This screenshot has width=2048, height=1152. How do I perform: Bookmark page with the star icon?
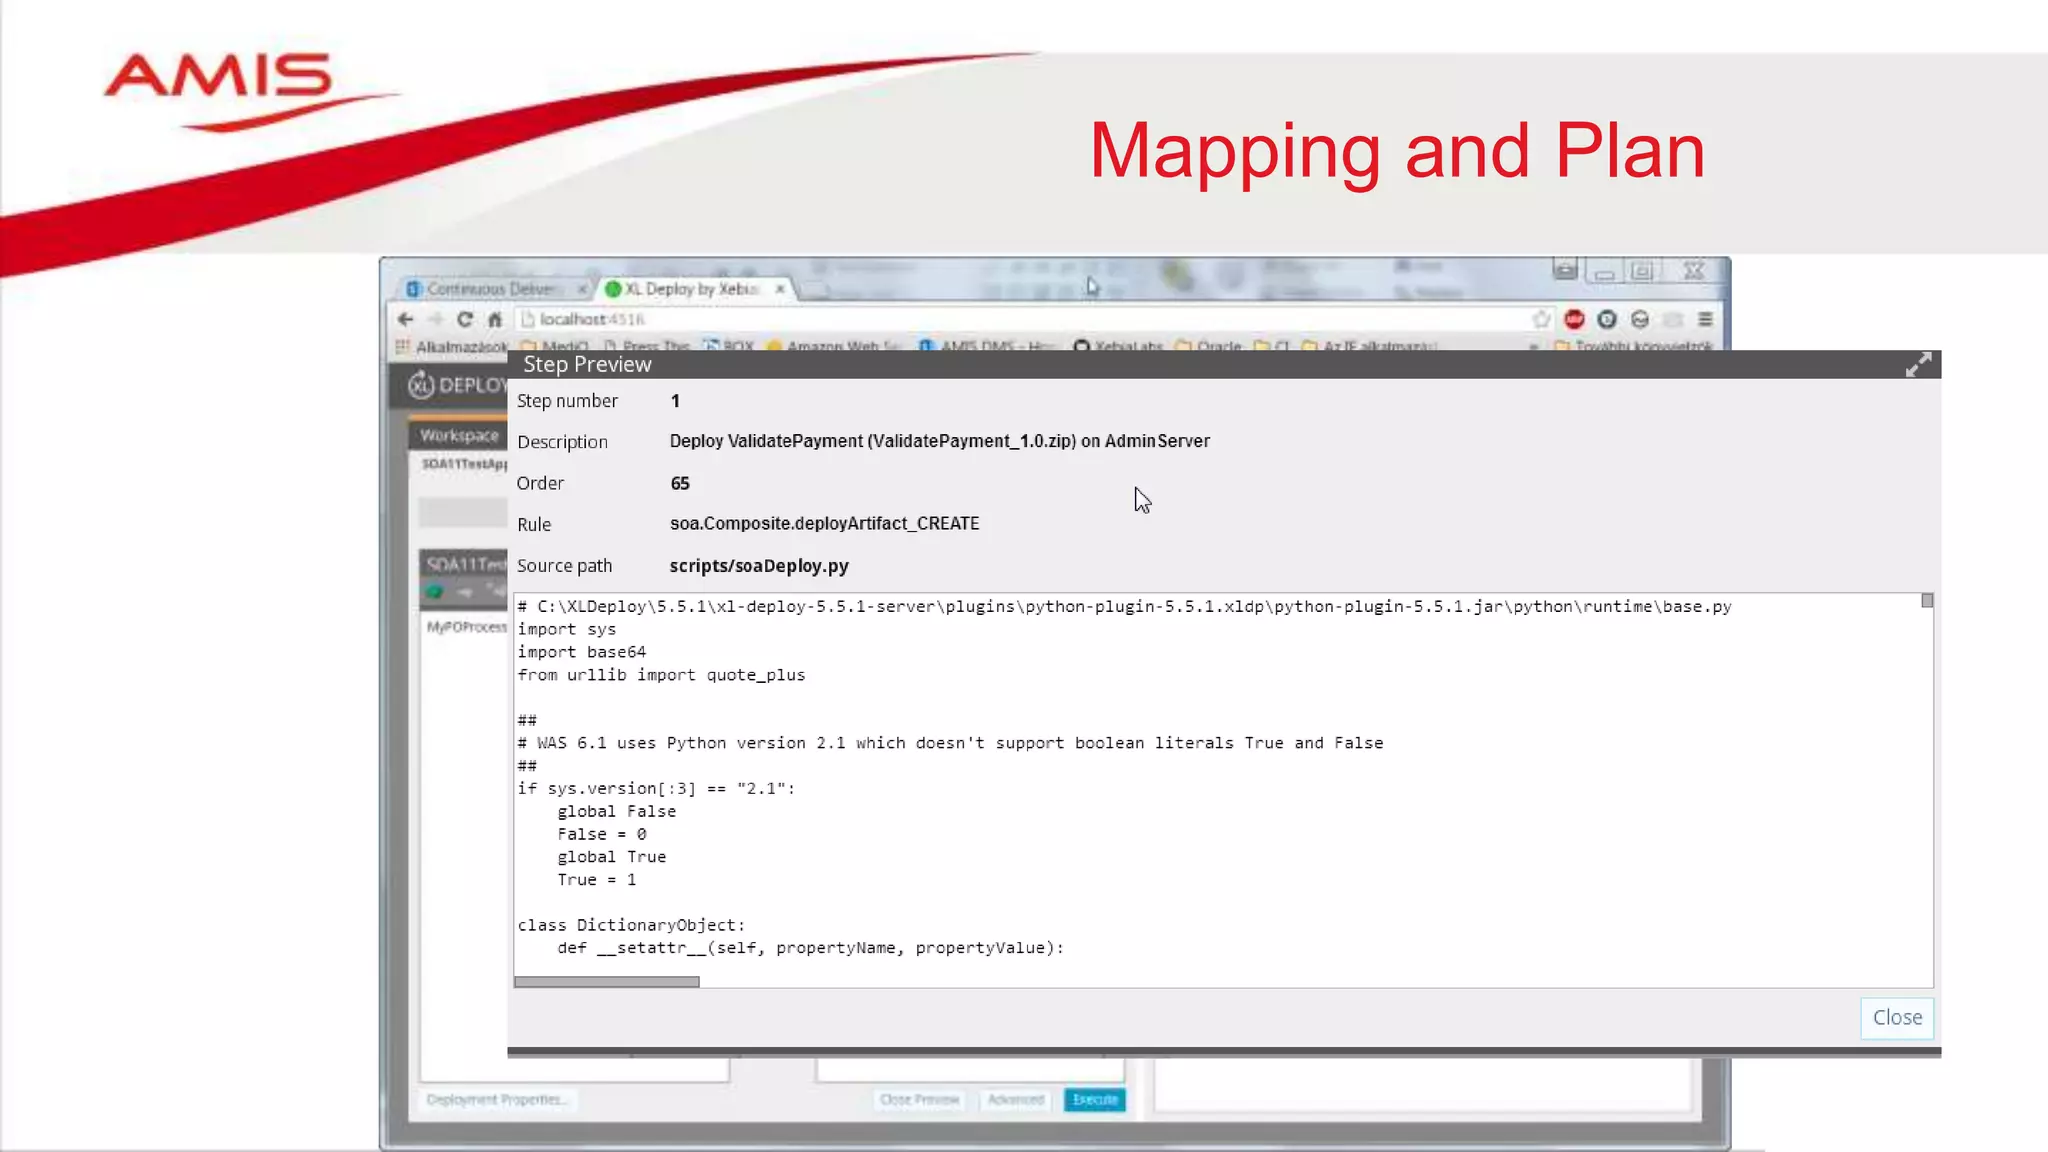pos(1541,319)
